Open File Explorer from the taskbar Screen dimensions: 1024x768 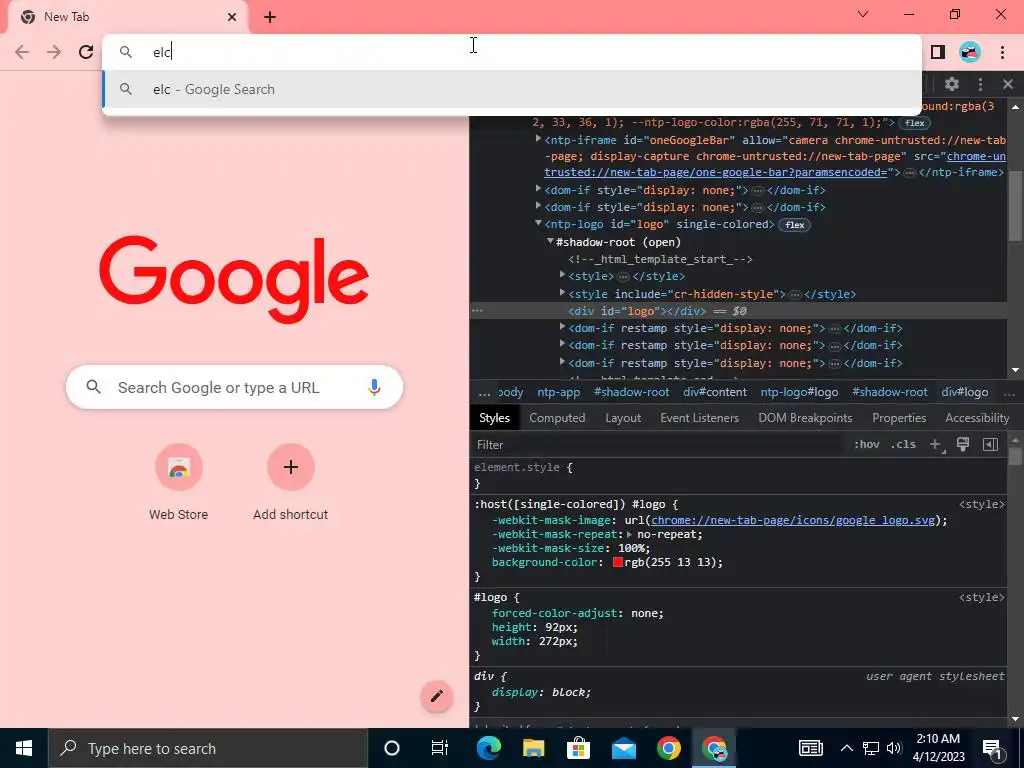(x=534, y=748)
